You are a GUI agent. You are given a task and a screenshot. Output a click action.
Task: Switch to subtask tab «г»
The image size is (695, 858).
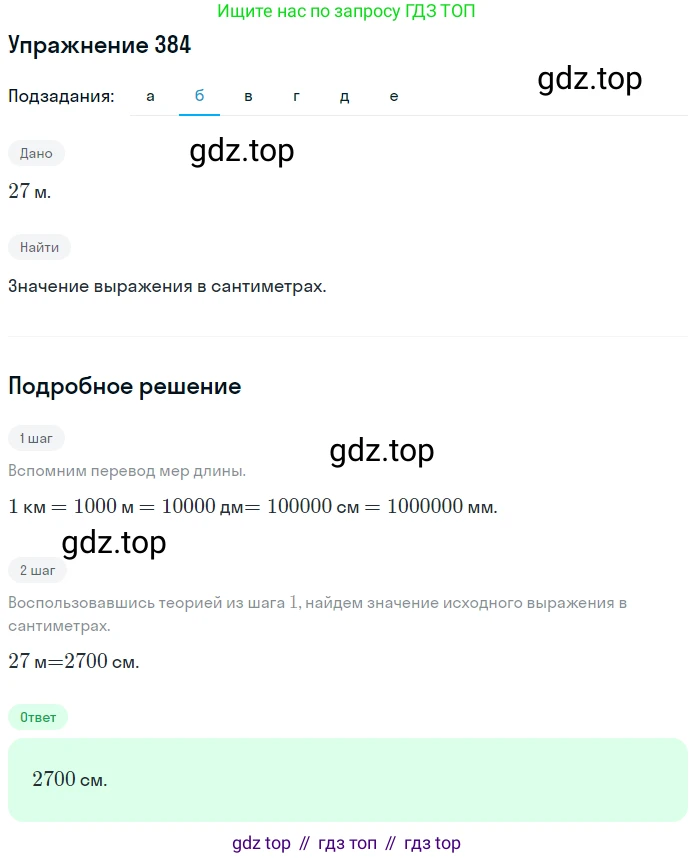click(x=296, y=96)
